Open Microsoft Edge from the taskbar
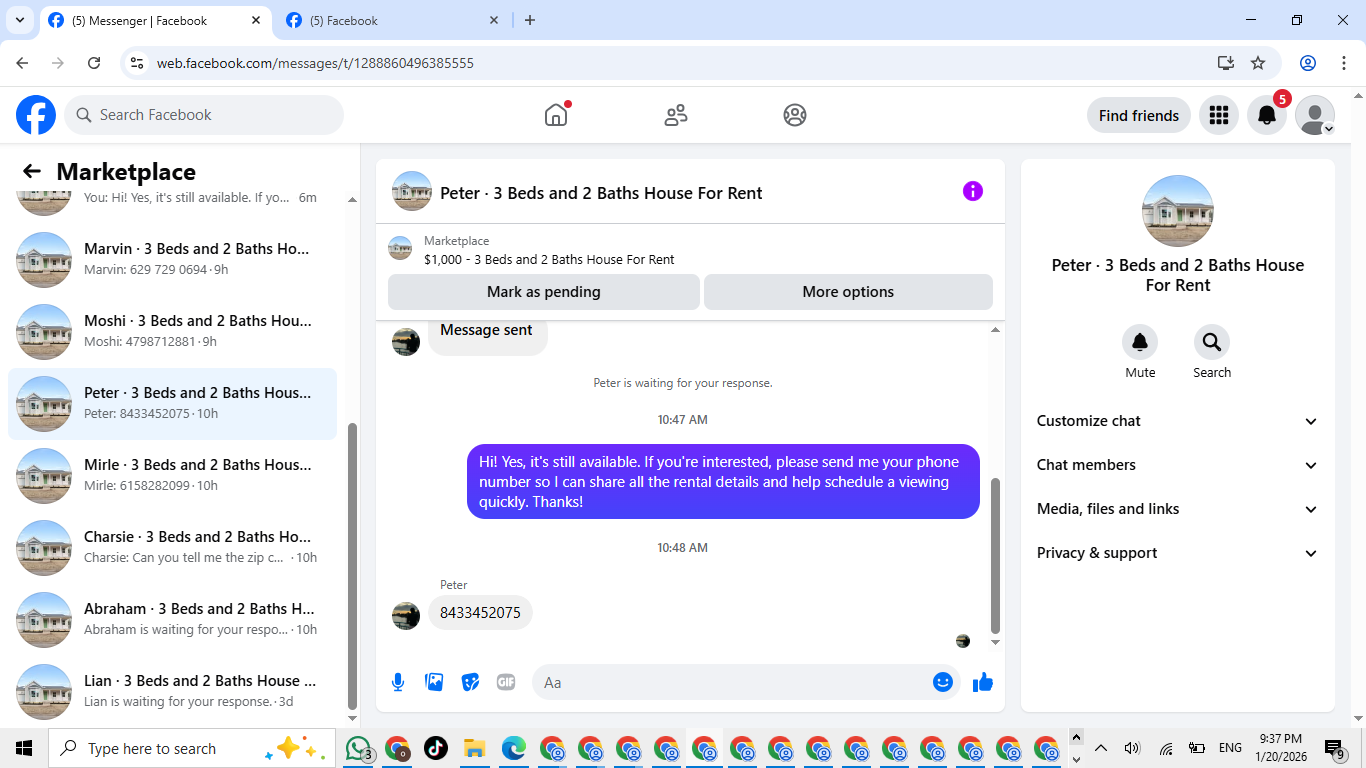 pos(514,748)
